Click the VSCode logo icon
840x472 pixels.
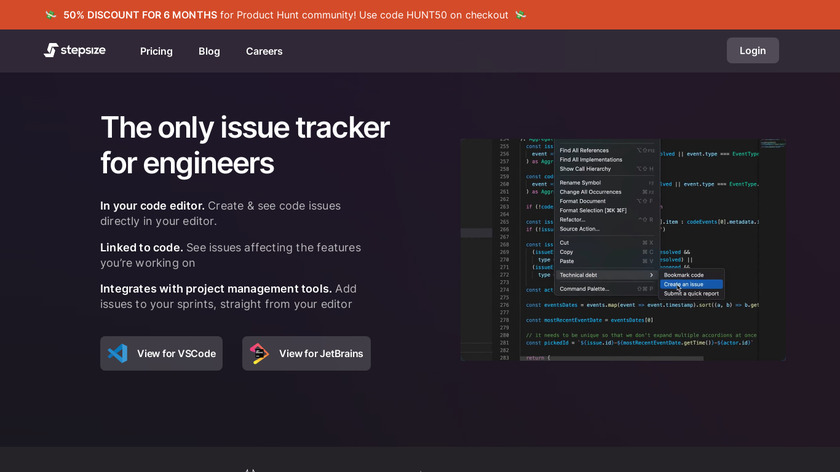coord(118,354)
